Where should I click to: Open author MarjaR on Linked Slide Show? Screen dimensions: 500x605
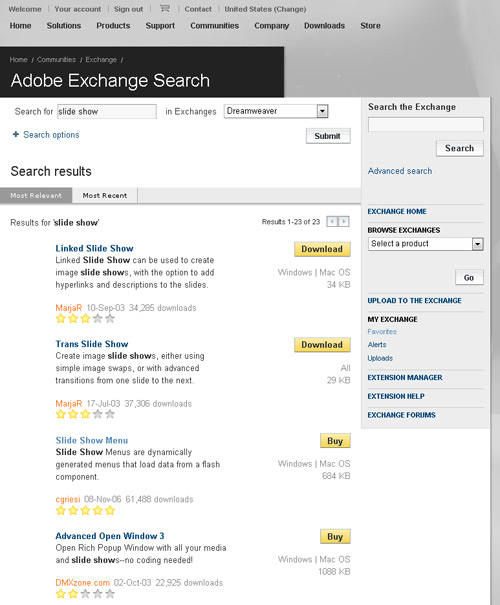pos(69,308)
